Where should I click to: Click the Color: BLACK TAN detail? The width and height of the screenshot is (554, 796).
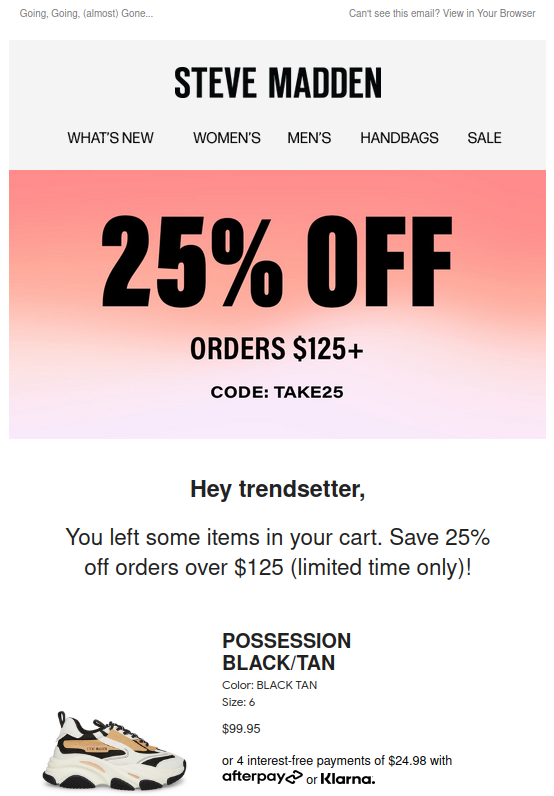[269, 685]
